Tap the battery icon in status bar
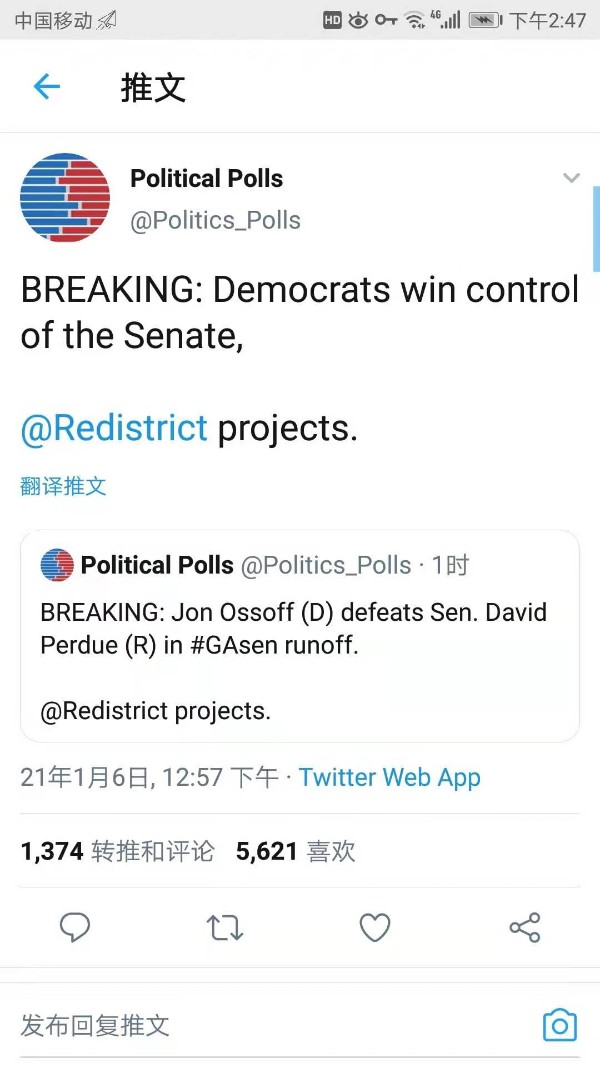The height and width of the screenshot is (1066, 600). coord(485,20)
